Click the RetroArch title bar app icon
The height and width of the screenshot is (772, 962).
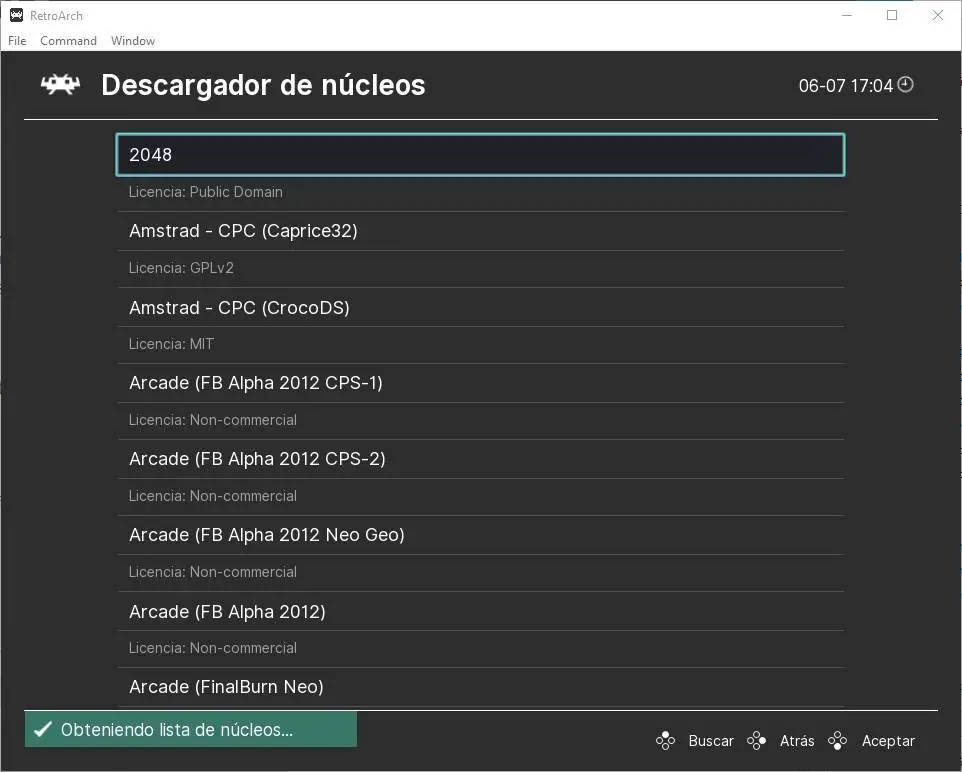click(x=17, y=15)
